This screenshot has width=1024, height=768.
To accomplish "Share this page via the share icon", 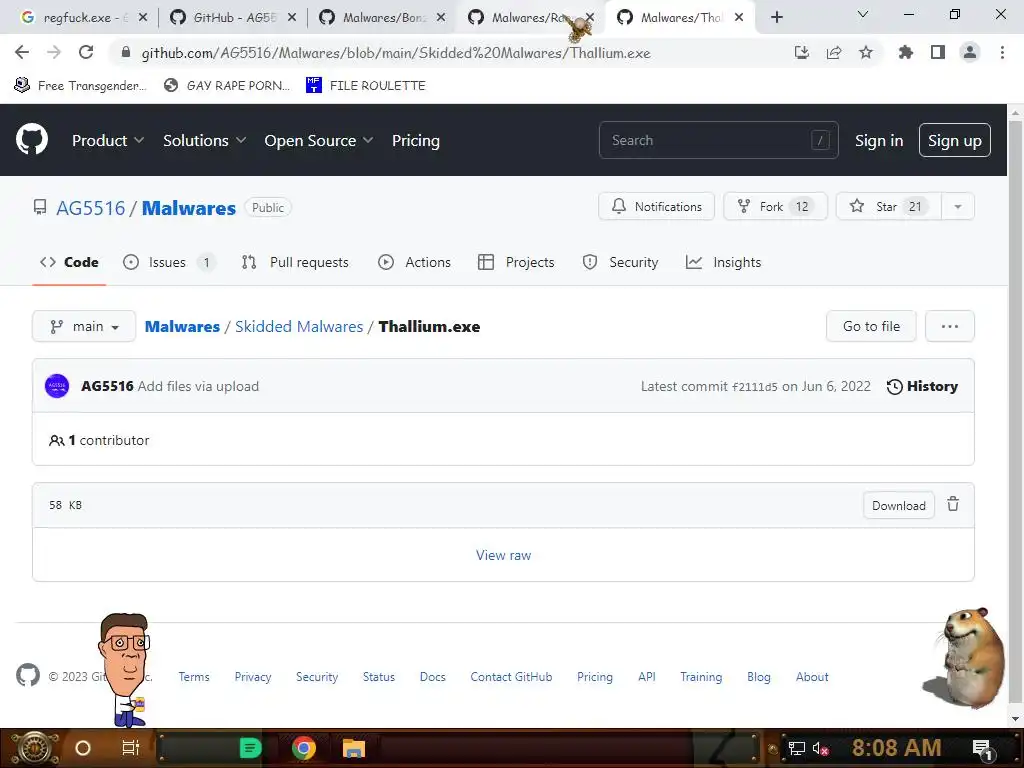I will 834,53.
